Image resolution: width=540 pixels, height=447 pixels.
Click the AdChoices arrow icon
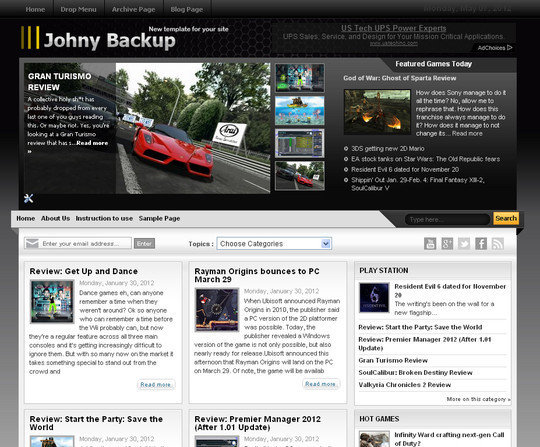tap(510, 48)
